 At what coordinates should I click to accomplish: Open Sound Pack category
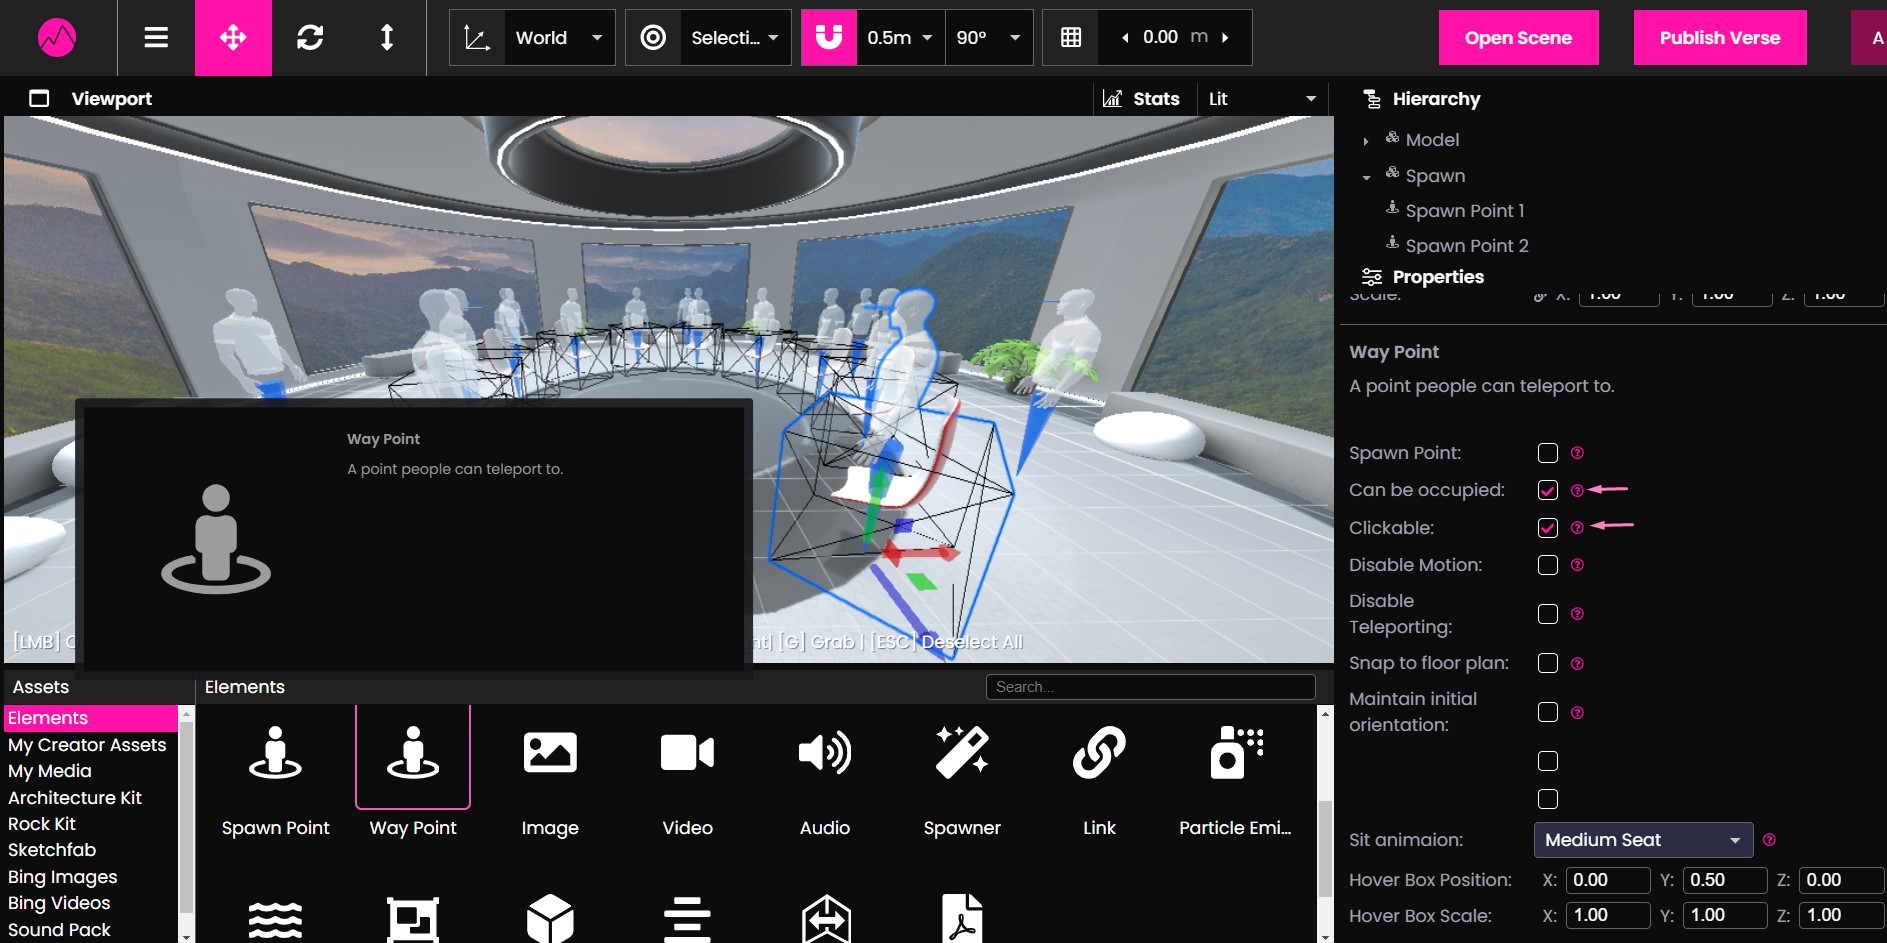(x=60, y=930)
